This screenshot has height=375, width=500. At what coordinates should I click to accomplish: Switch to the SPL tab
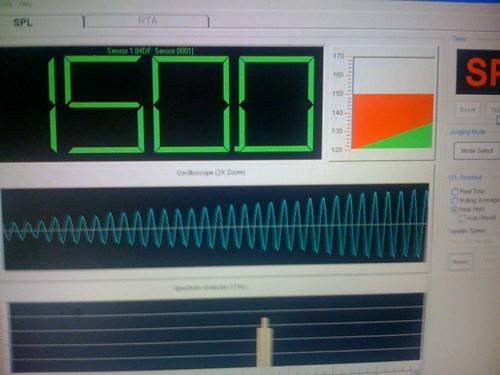pyautogui.click(x=23, y=22)
